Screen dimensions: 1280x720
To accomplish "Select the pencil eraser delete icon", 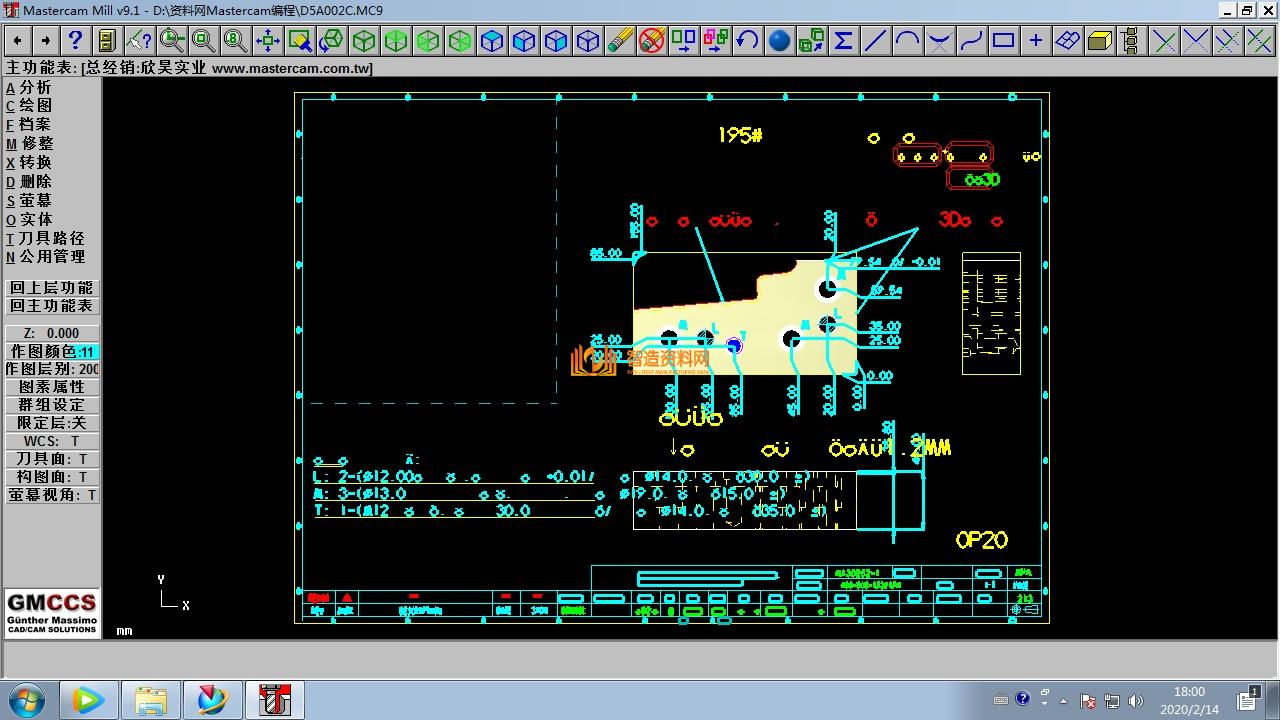I will (x=620, y=40).
